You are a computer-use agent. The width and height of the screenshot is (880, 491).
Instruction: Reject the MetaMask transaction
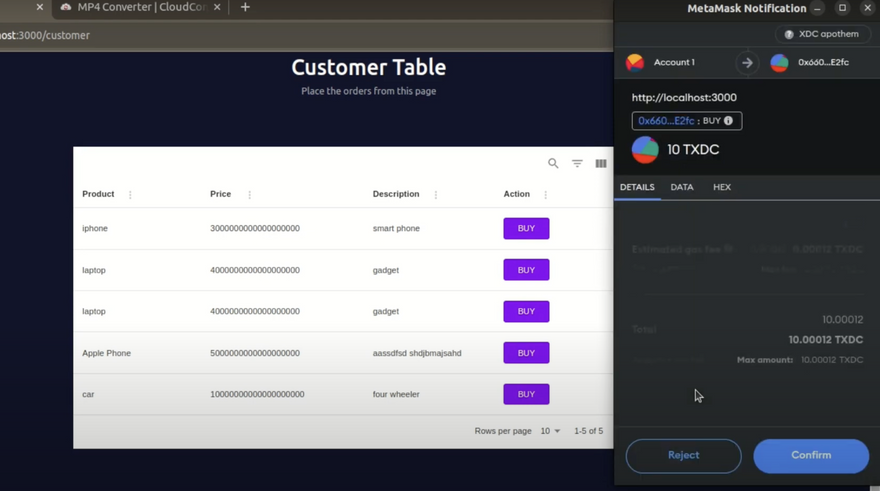[683, 455]
